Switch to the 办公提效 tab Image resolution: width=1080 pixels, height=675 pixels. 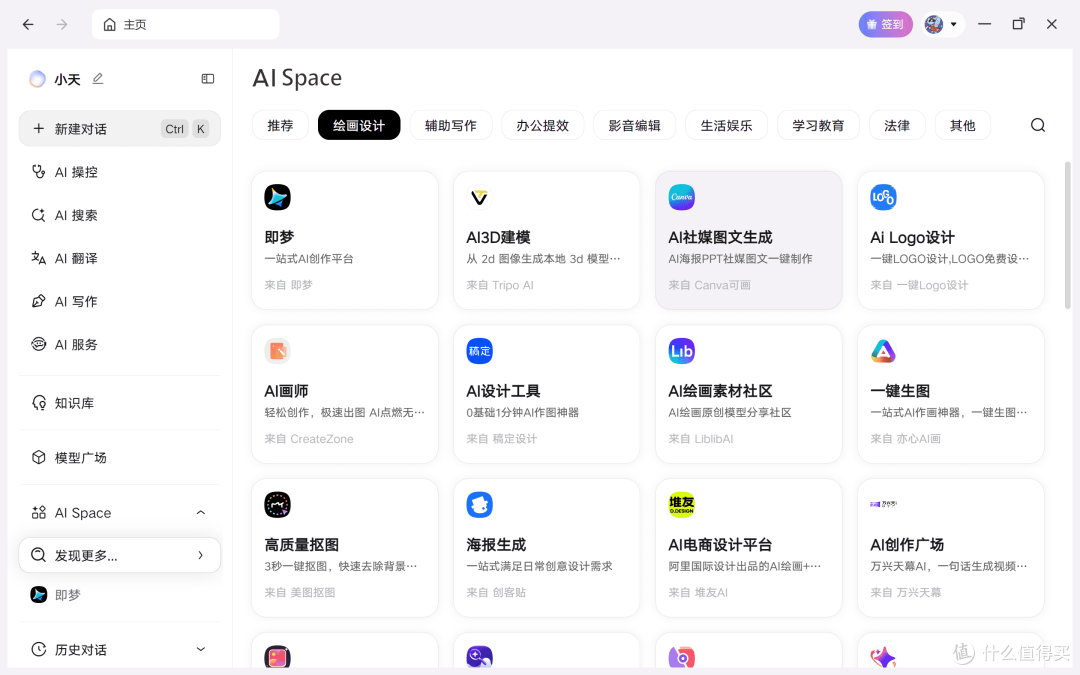543,125
